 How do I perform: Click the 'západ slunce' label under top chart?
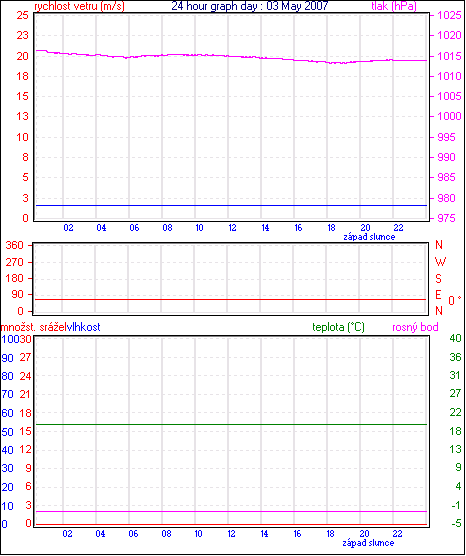click(x=369, y=237)
